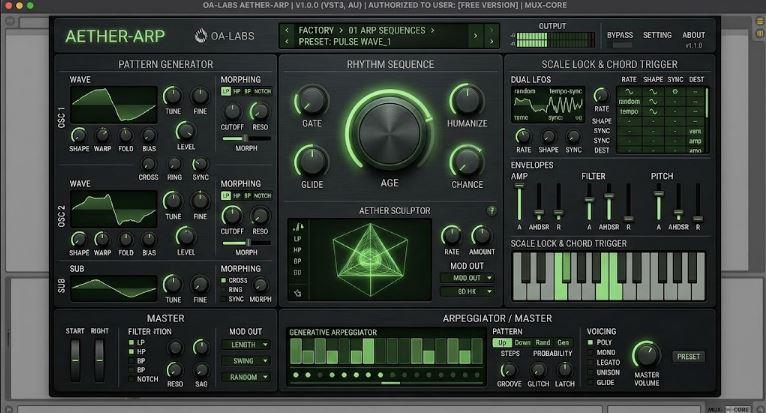Select the Gen pattern tab
The width and height of the screenshot is (766, 413).
[563, 343]
